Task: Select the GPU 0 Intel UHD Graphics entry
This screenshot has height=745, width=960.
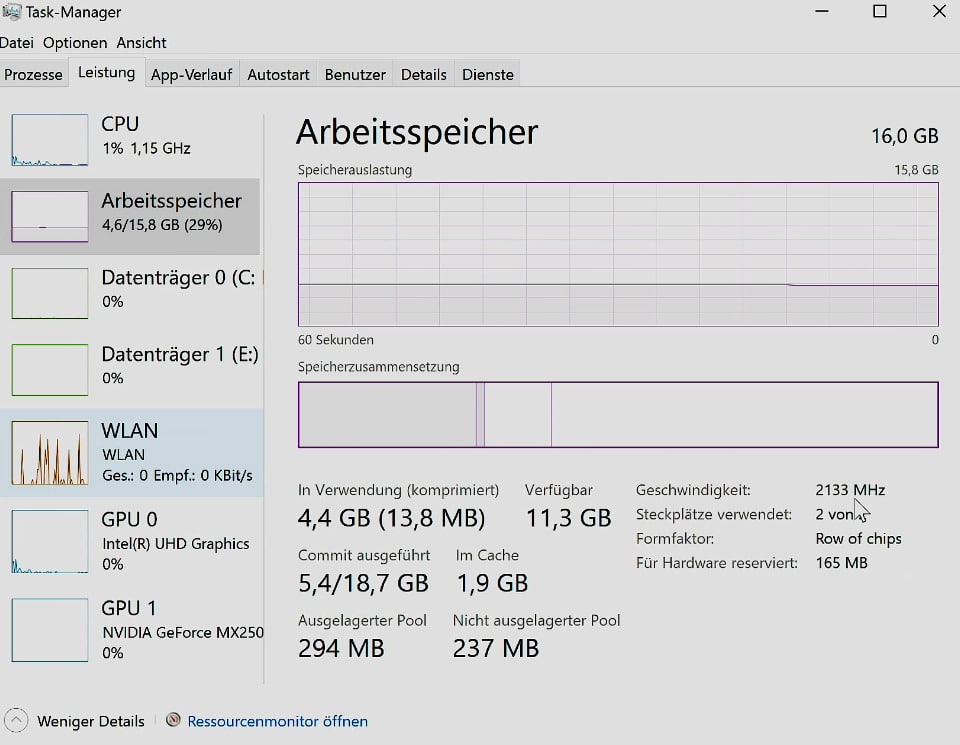Action: point(132,541)
